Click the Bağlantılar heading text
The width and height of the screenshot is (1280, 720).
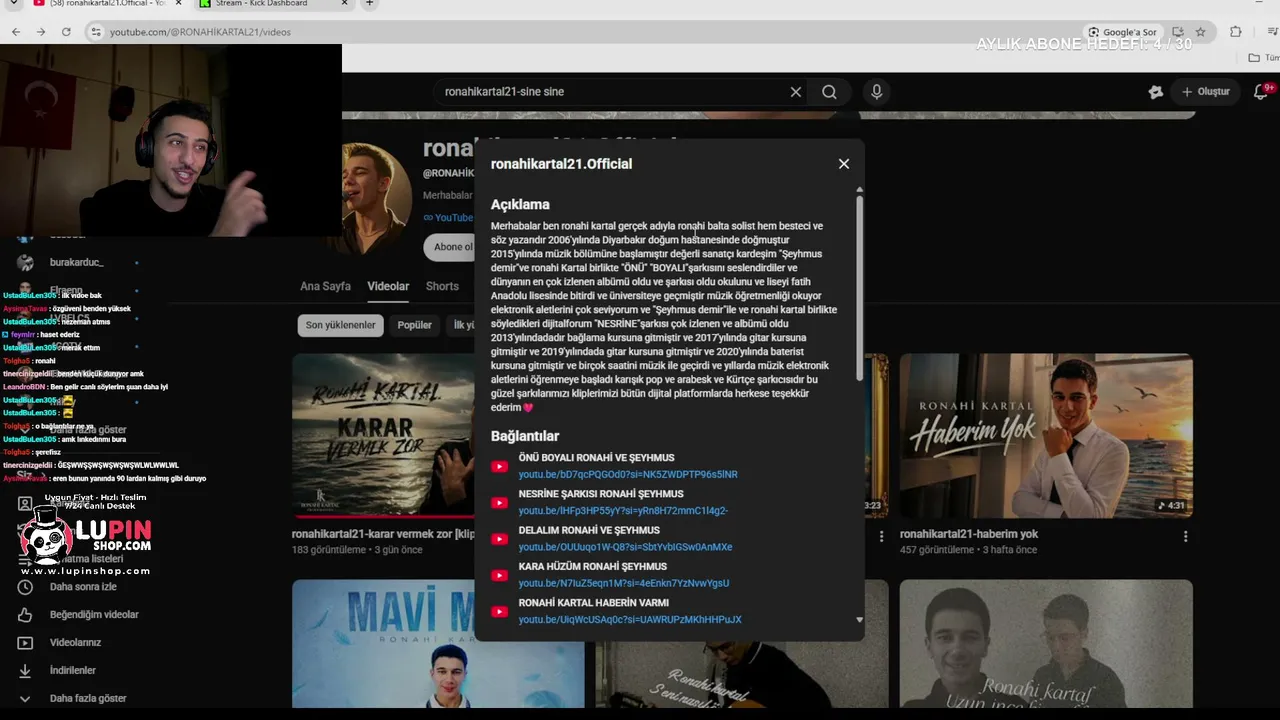click(525, 436)
